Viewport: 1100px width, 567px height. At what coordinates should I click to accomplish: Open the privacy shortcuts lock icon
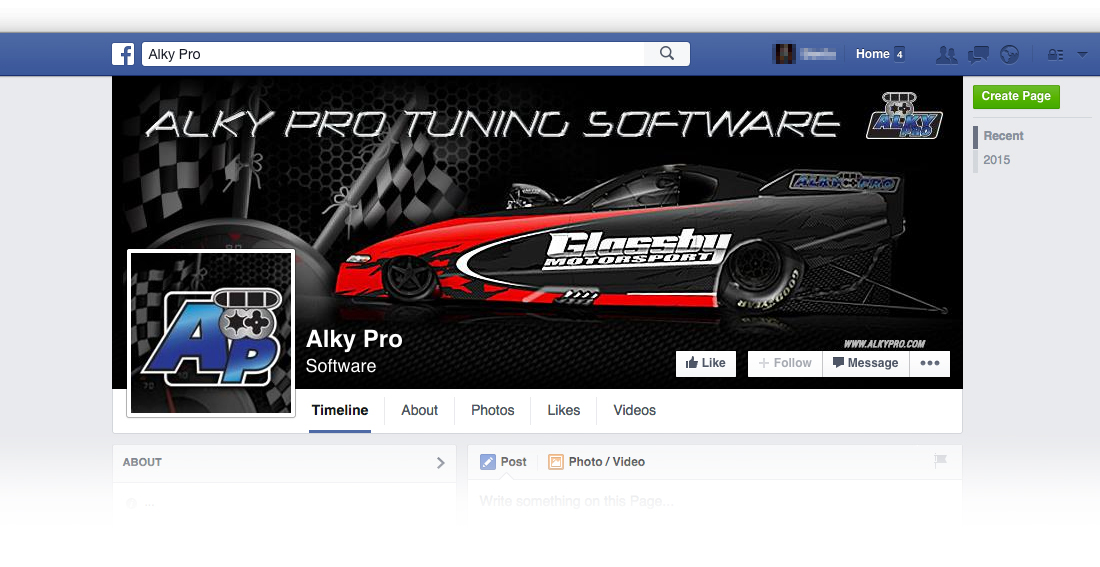coord(1056,54)
